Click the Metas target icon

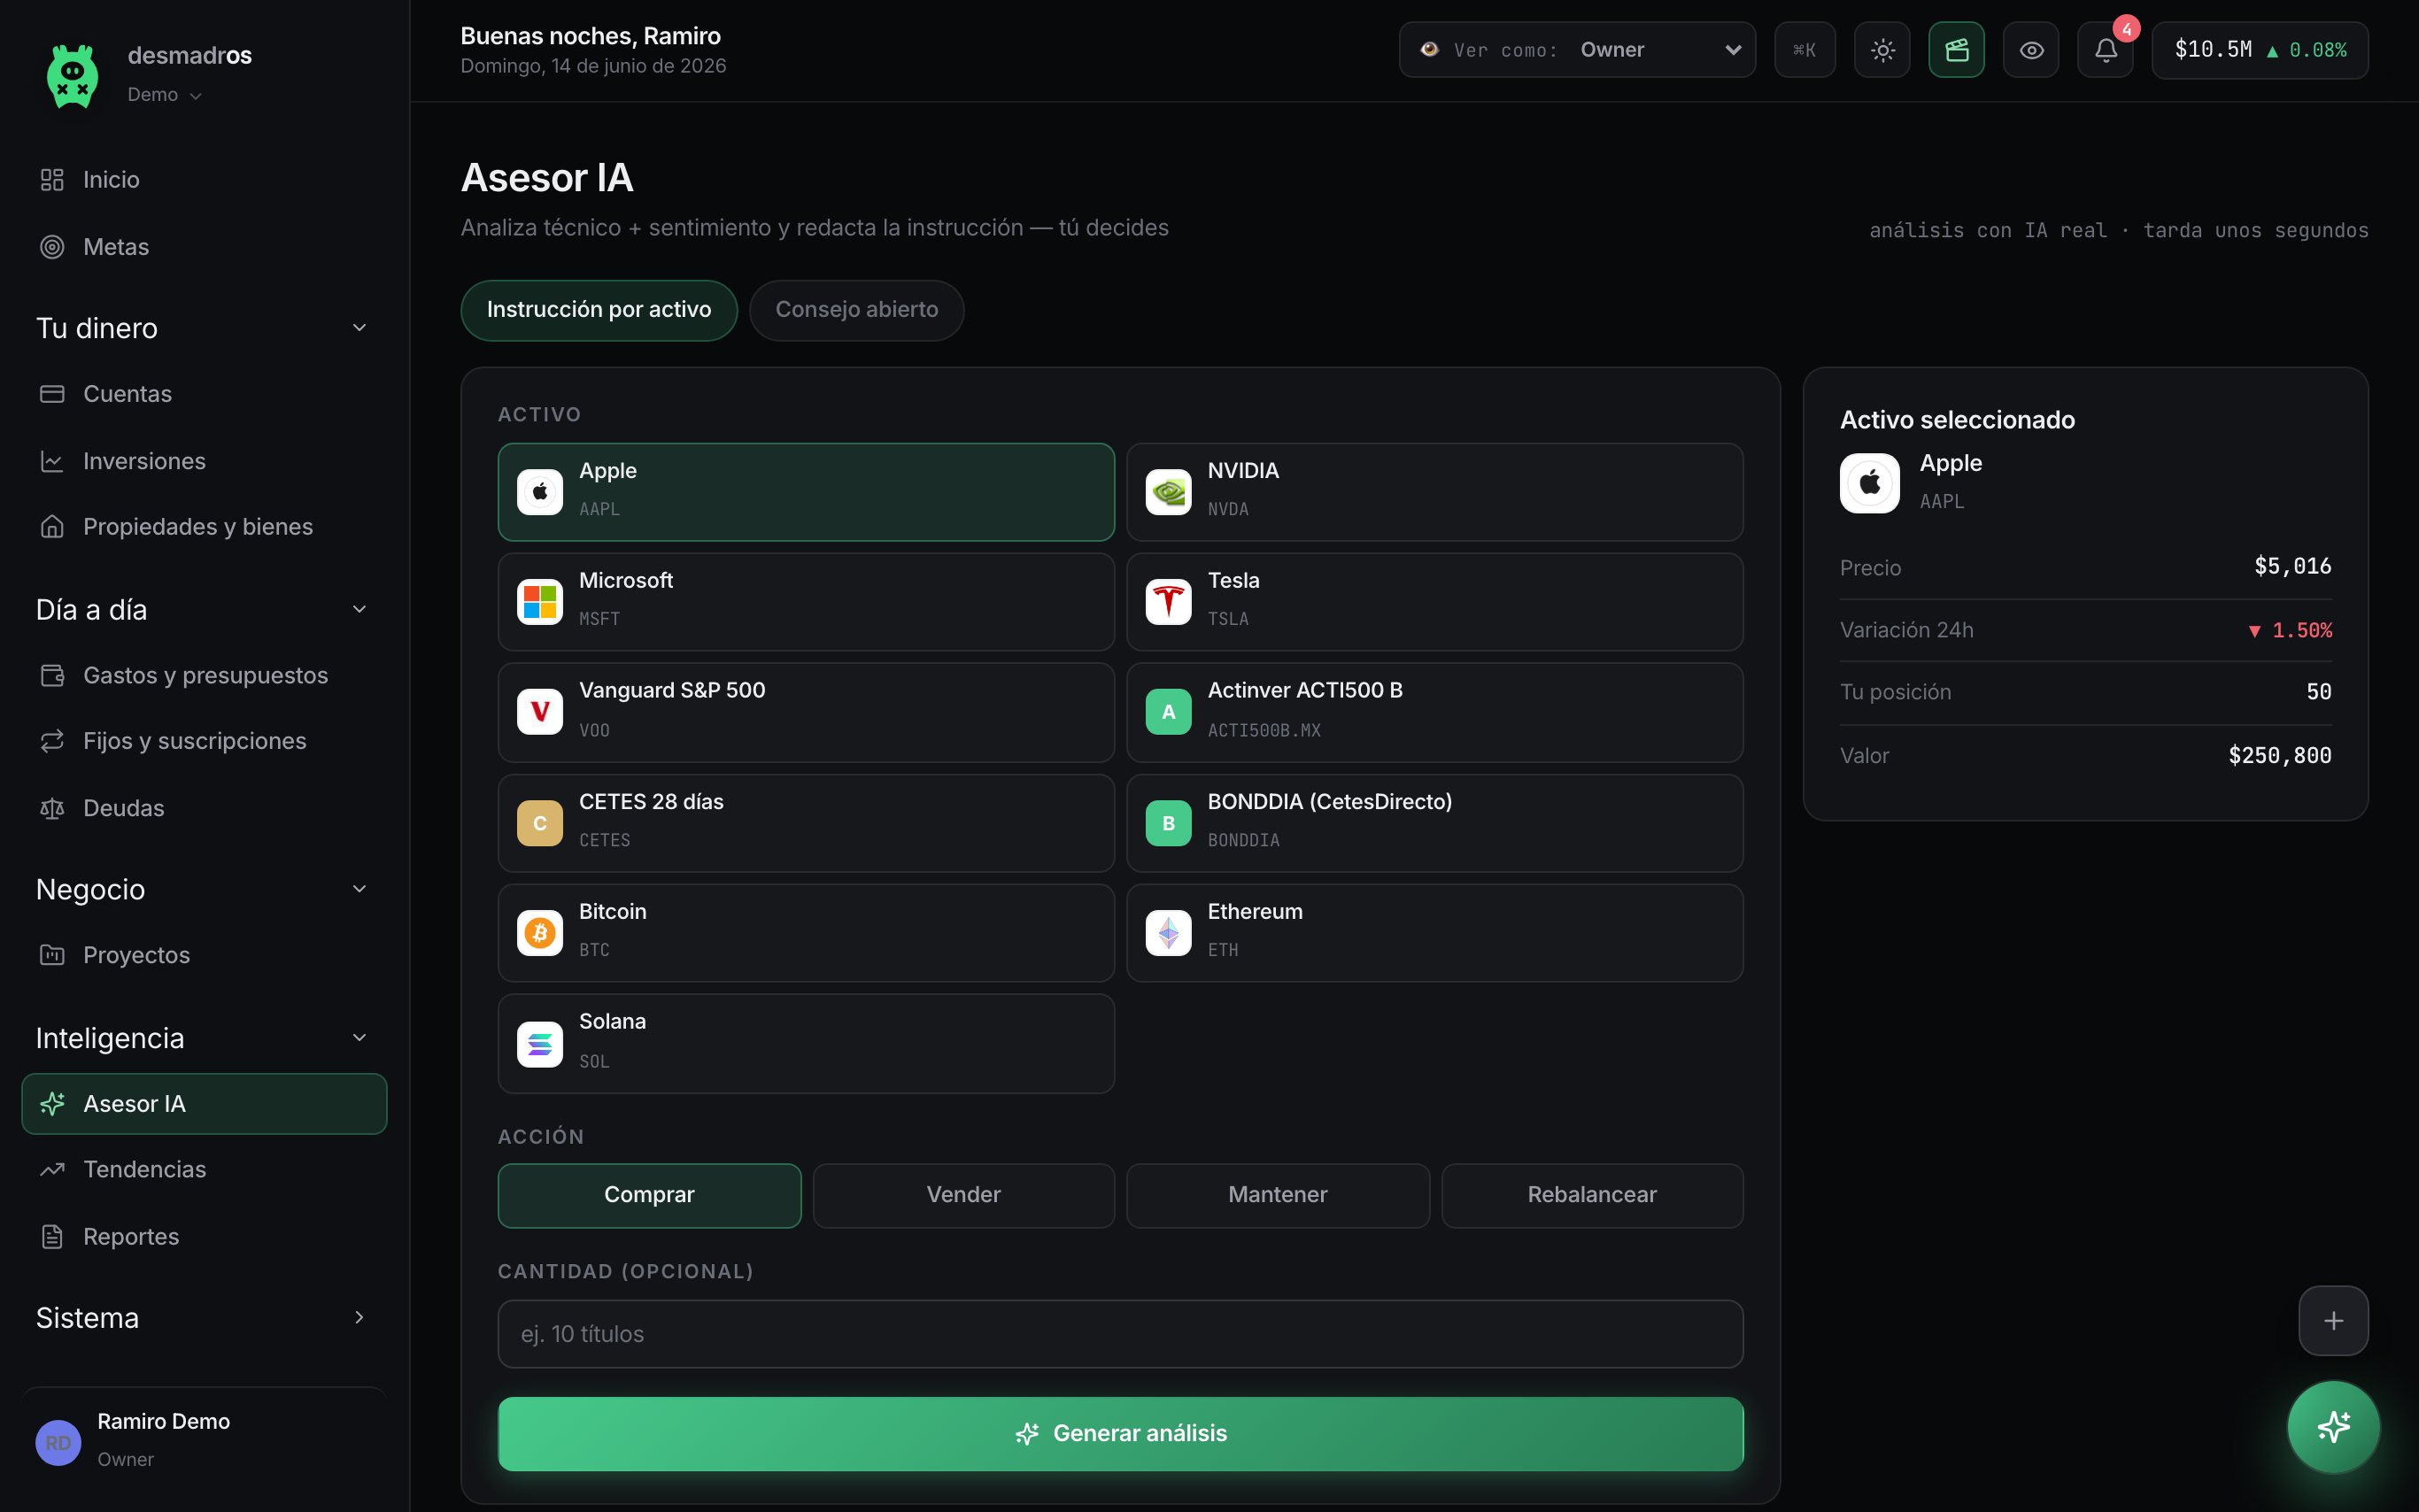[x=52, y=247]
